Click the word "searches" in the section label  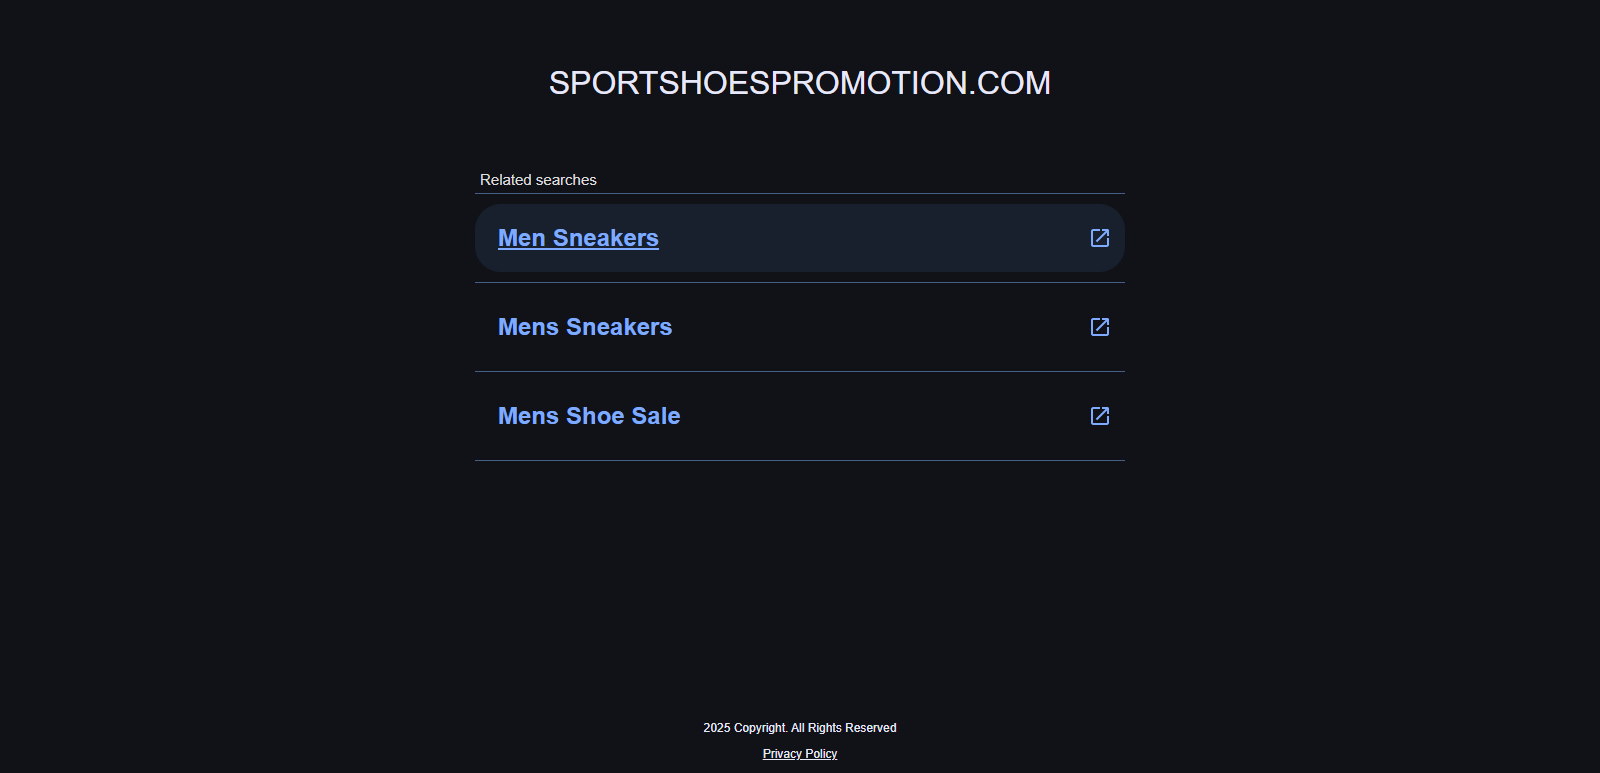tap(566, 180)
